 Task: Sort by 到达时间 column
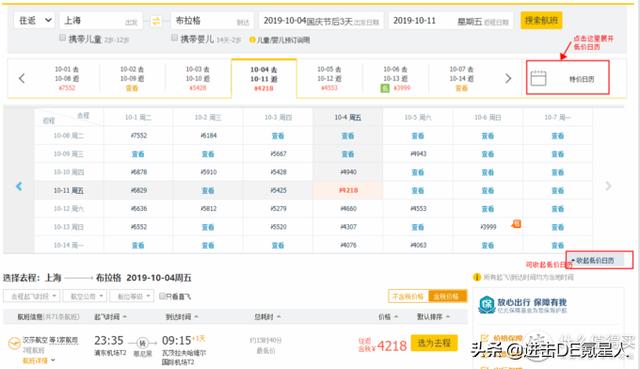point(182,317)
